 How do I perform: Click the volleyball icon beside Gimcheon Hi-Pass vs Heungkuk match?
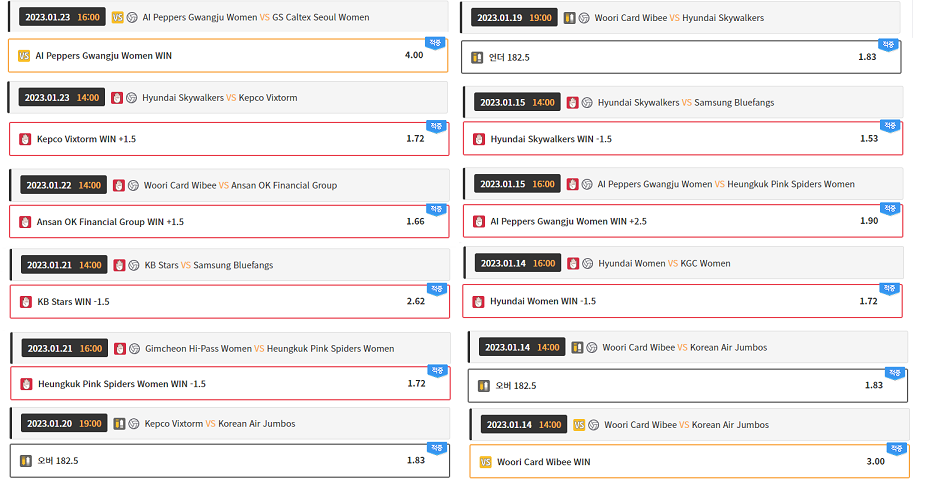(x=134, y=348)
